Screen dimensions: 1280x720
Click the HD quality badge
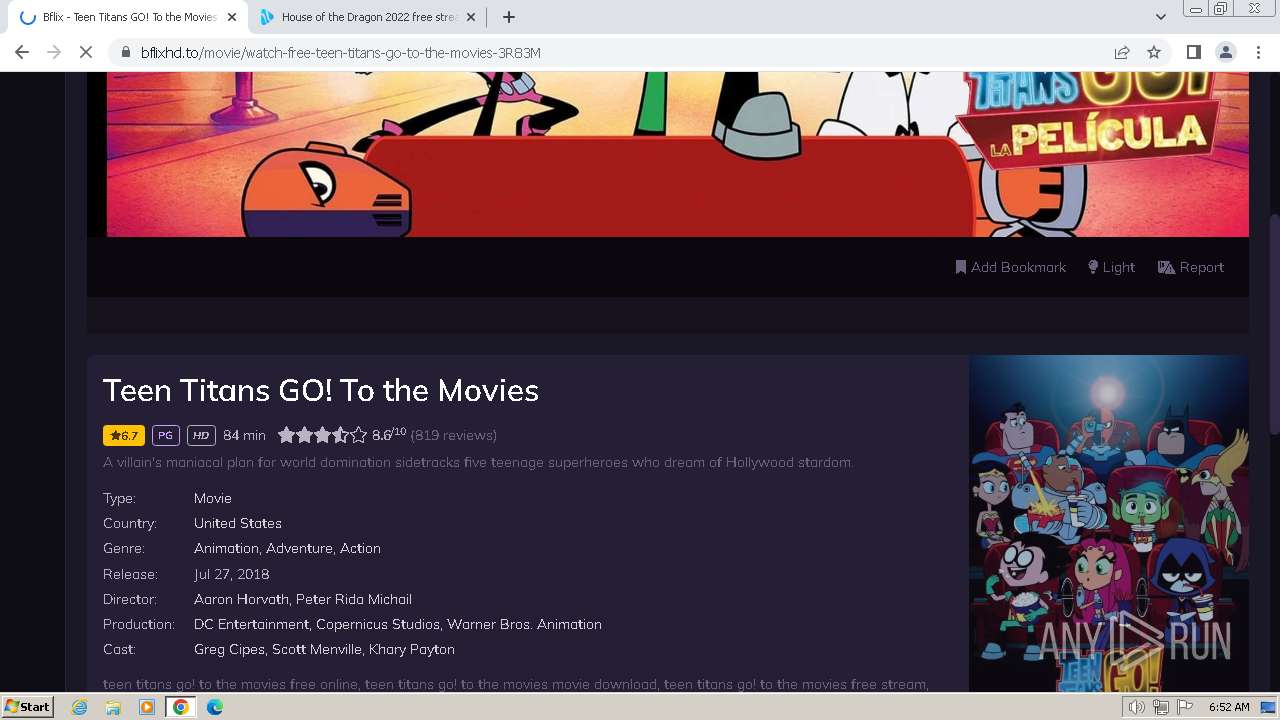[x=201, y=435]
